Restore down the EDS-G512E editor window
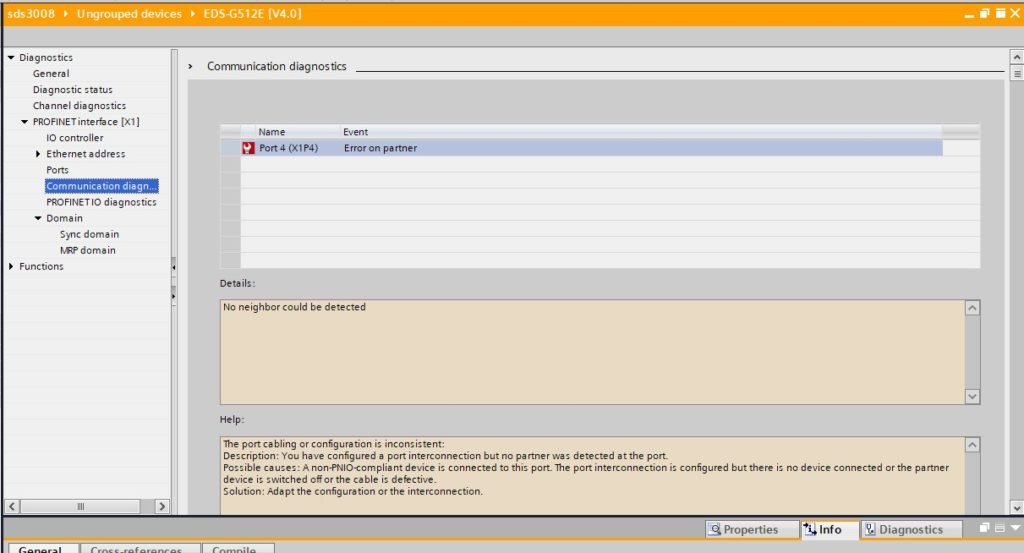This screenshot has height=553, width=1024. (985, 14)
